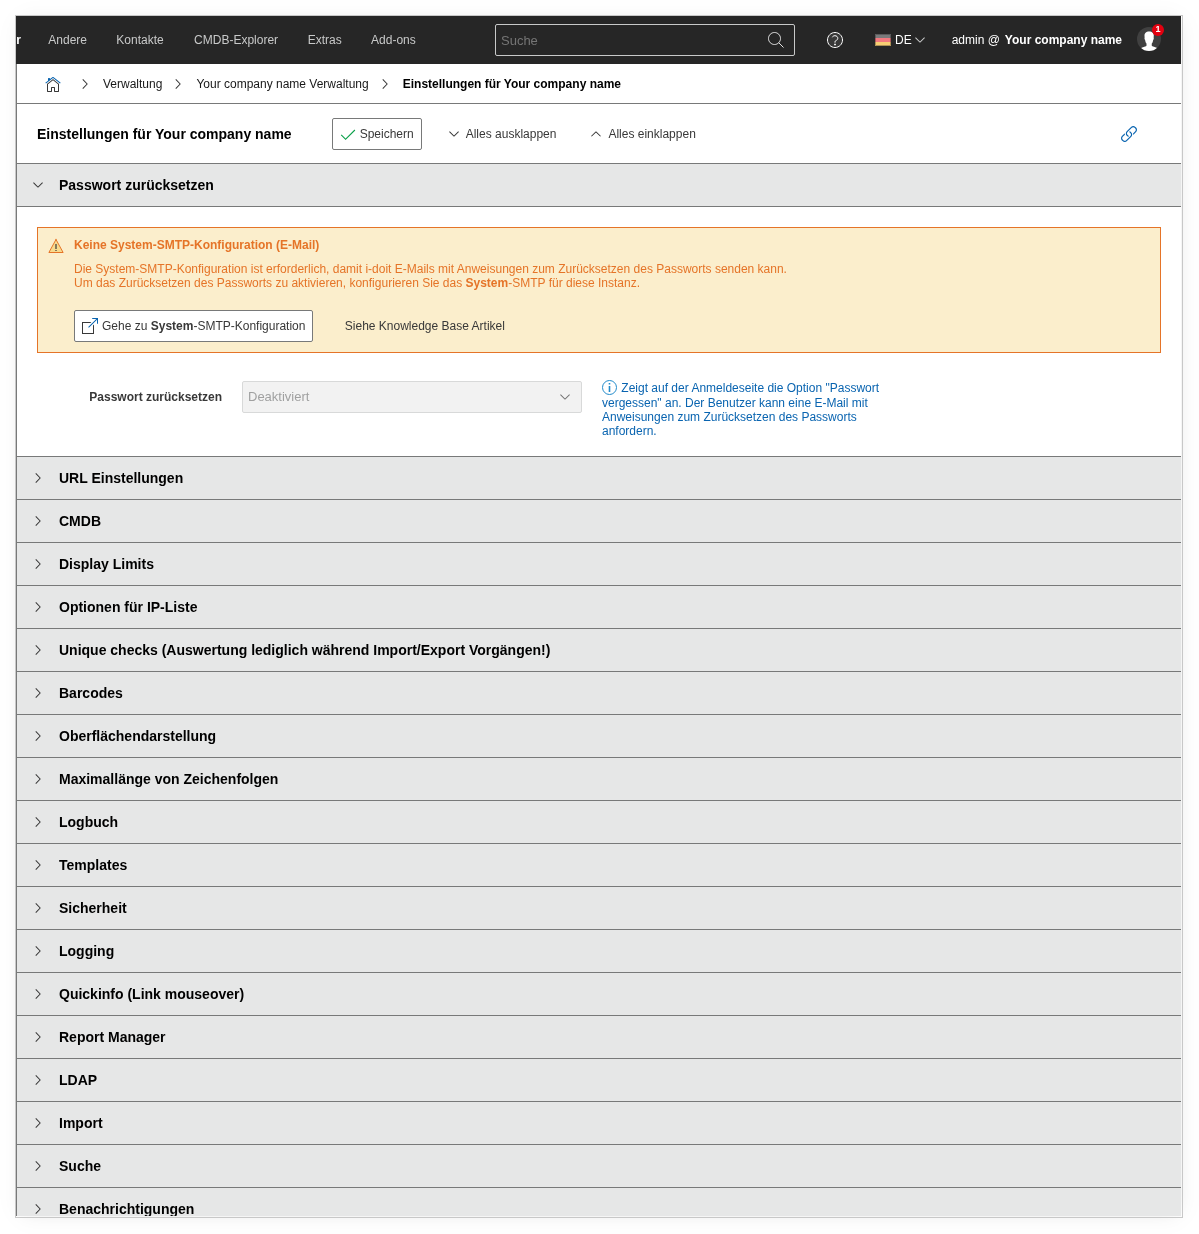
Task: Open the Add-ons menu
Action: (x=393, y=40)
